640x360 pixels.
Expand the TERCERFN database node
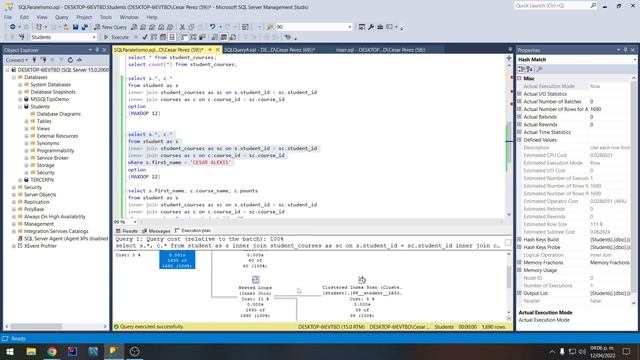pyautogui.click(x=20, y=180)
